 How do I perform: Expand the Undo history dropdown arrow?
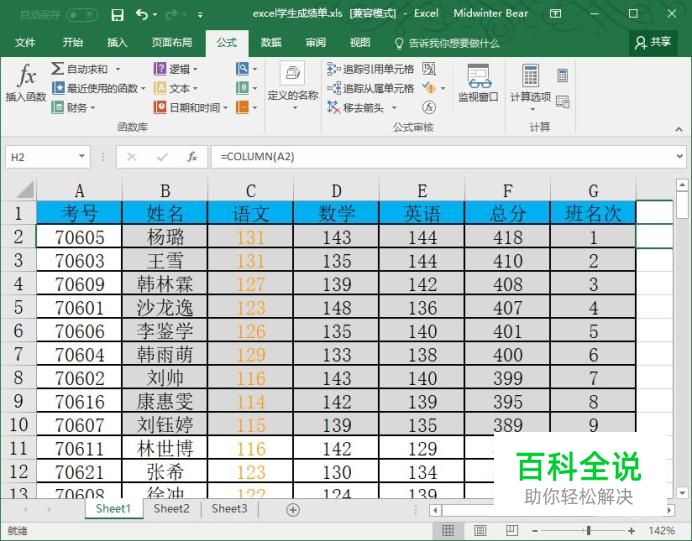click(155, 15)
